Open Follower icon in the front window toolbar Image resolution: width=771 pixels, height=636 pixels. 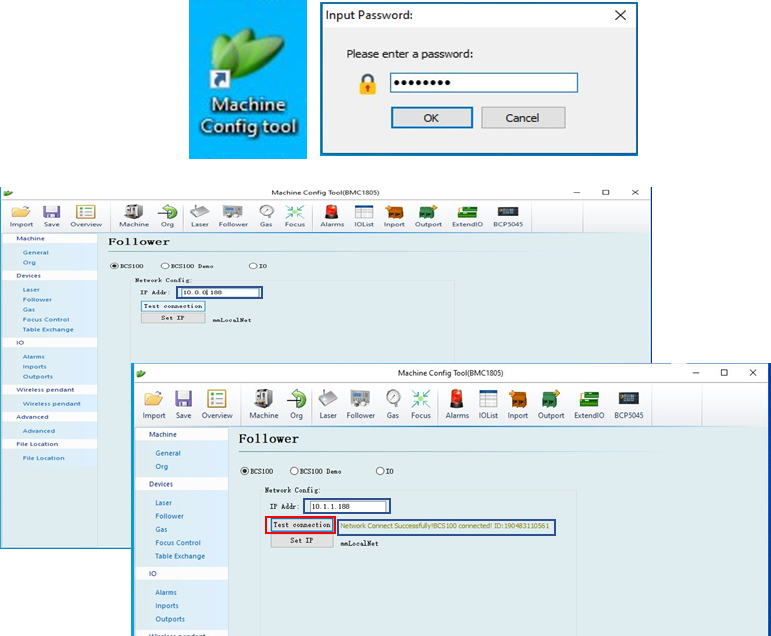tap(360, 405)
